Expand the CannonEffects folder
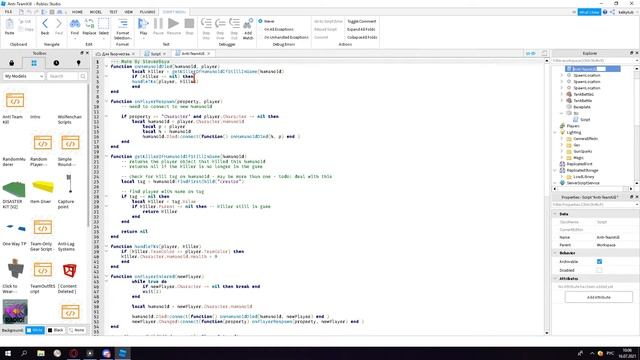The image size is (640, 360). [562, 139]
